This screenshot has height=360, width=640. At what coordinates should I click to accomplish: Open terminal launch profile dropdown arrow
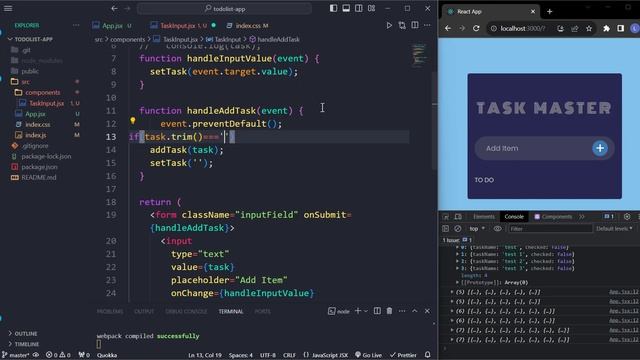tap(366, 311)
